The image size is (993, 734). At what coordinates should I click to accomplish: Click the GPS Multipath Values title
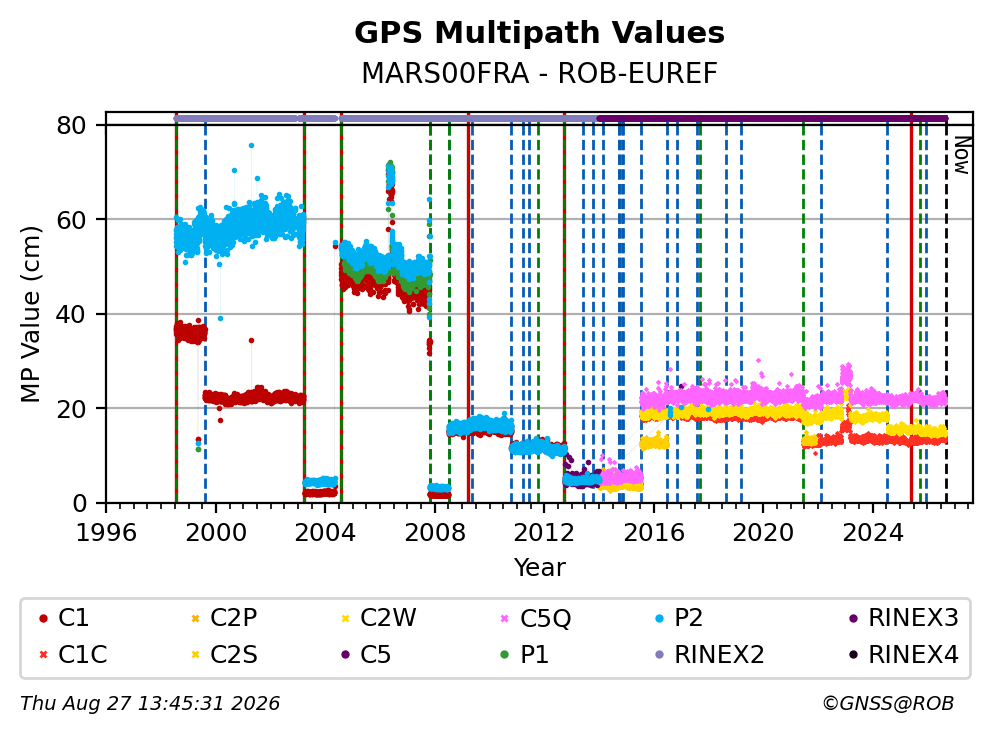539,33
